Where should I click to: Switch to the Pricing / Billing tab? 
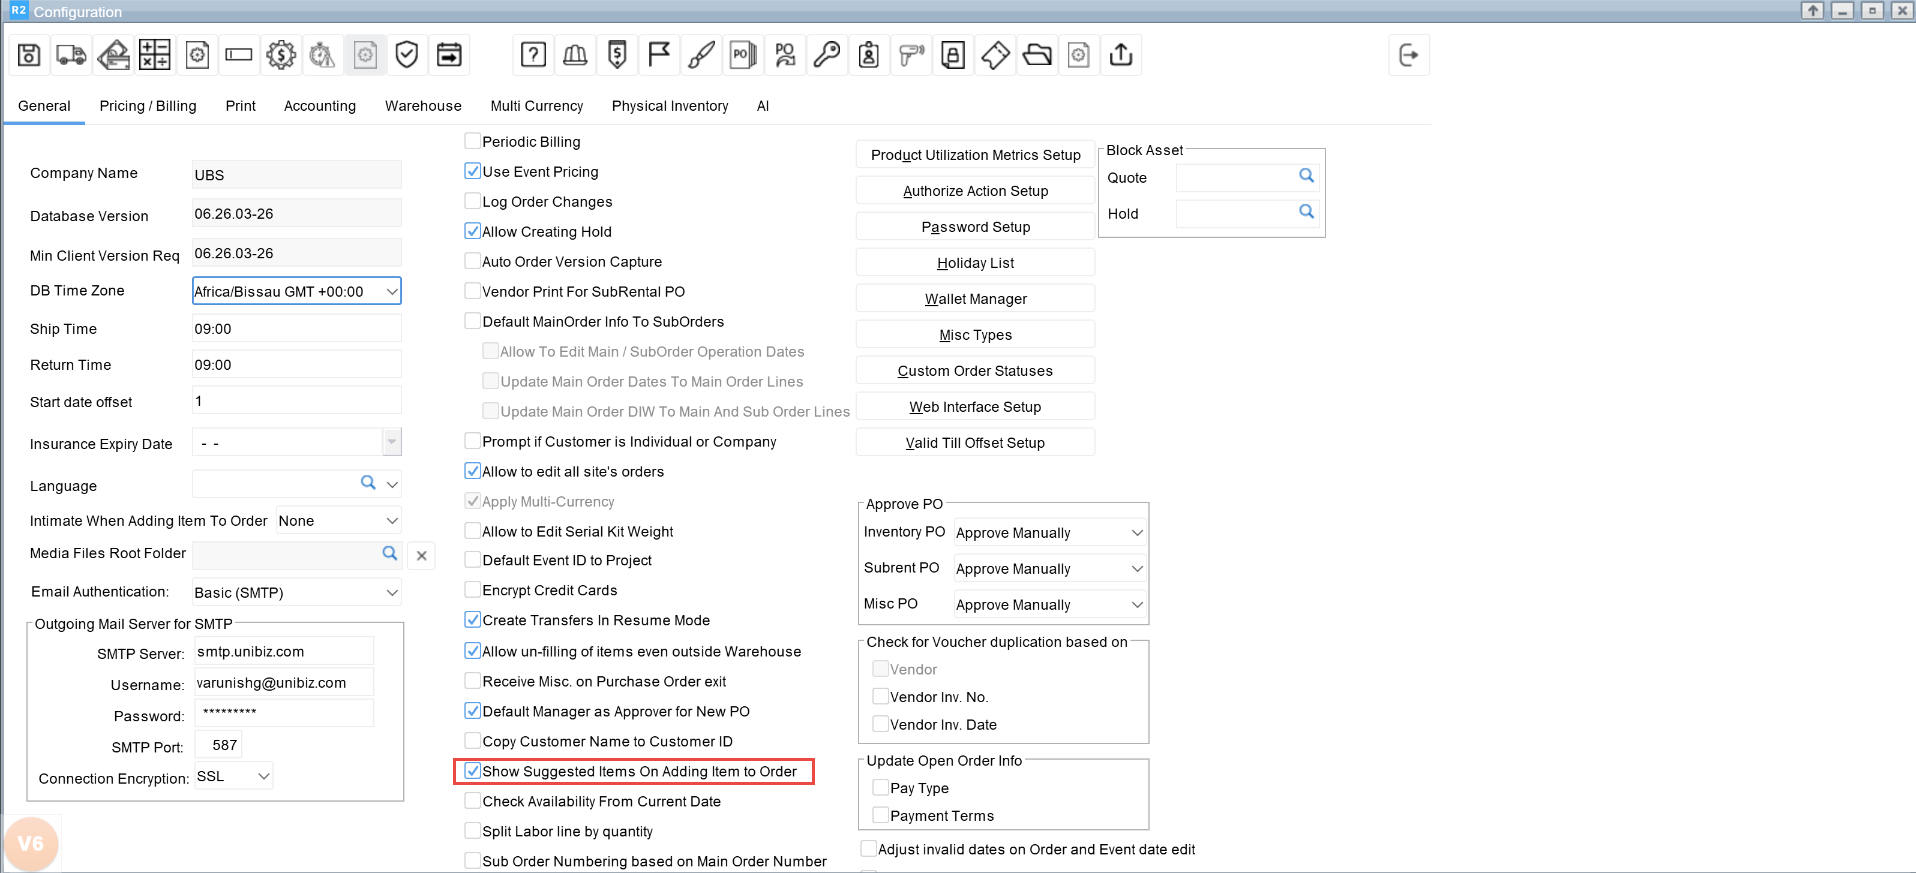click(148, 106)
